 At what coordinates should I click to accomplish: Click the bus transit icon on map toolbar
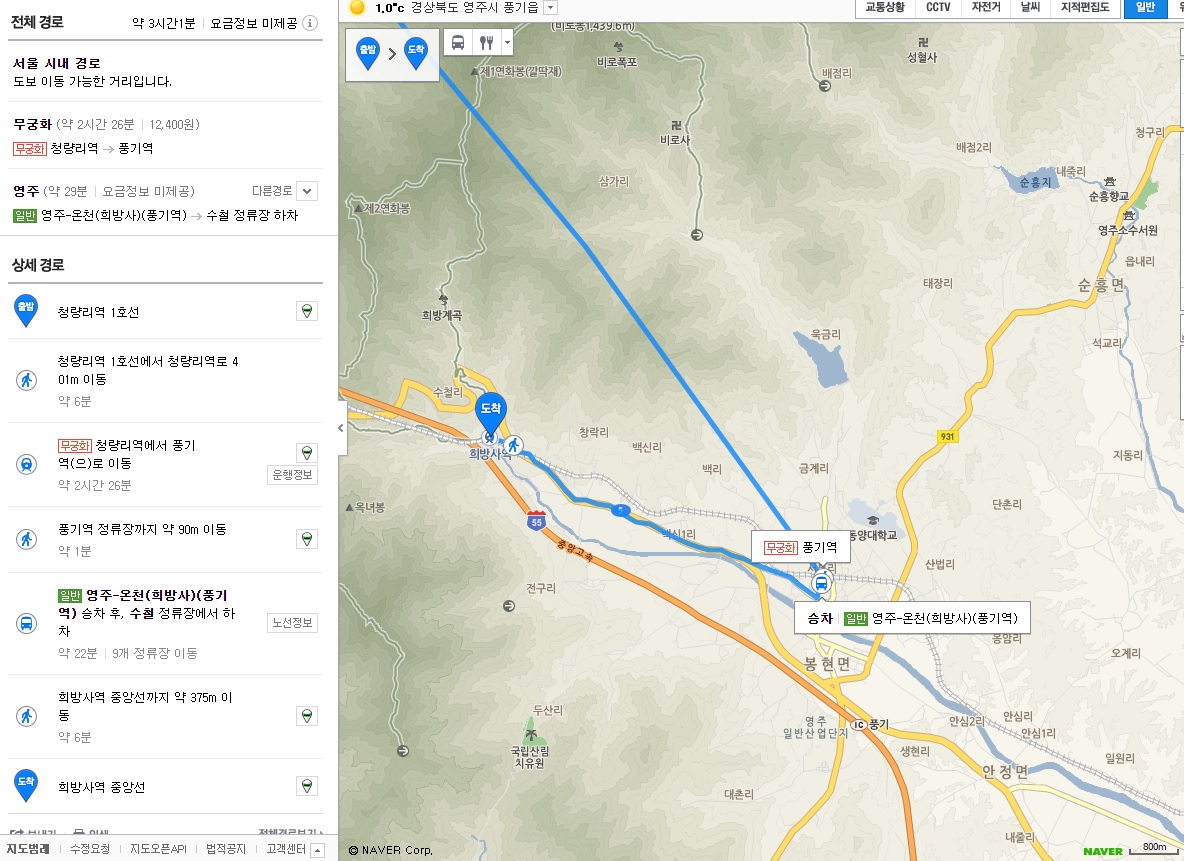pyautogui.click(x=458, y=43)
